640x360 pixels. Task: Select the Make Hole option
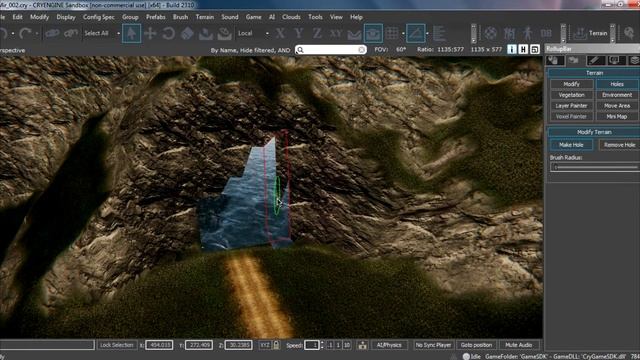click(x=571, y=145)
